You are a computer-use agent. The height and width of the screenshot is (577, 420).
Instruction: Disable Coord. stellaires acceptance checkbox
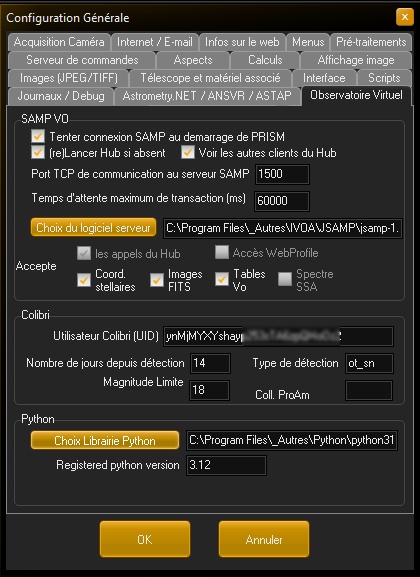point(84,280)
